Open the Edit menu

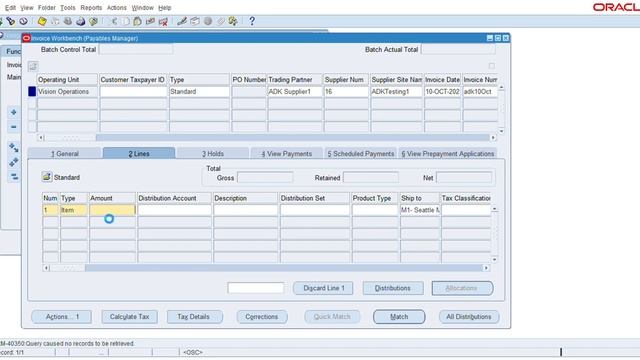(10, 8)
